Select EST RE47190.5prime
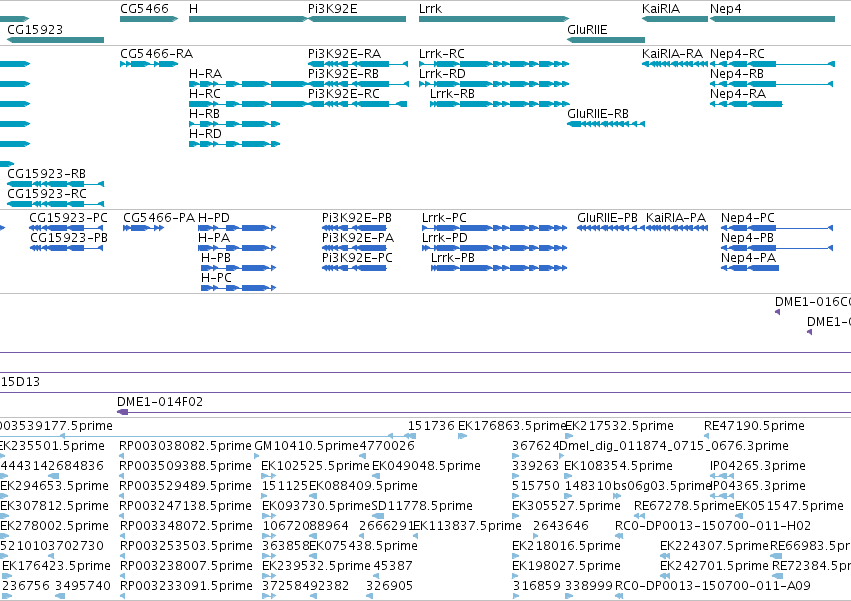The image size is (851, 601). click(706, 436)
